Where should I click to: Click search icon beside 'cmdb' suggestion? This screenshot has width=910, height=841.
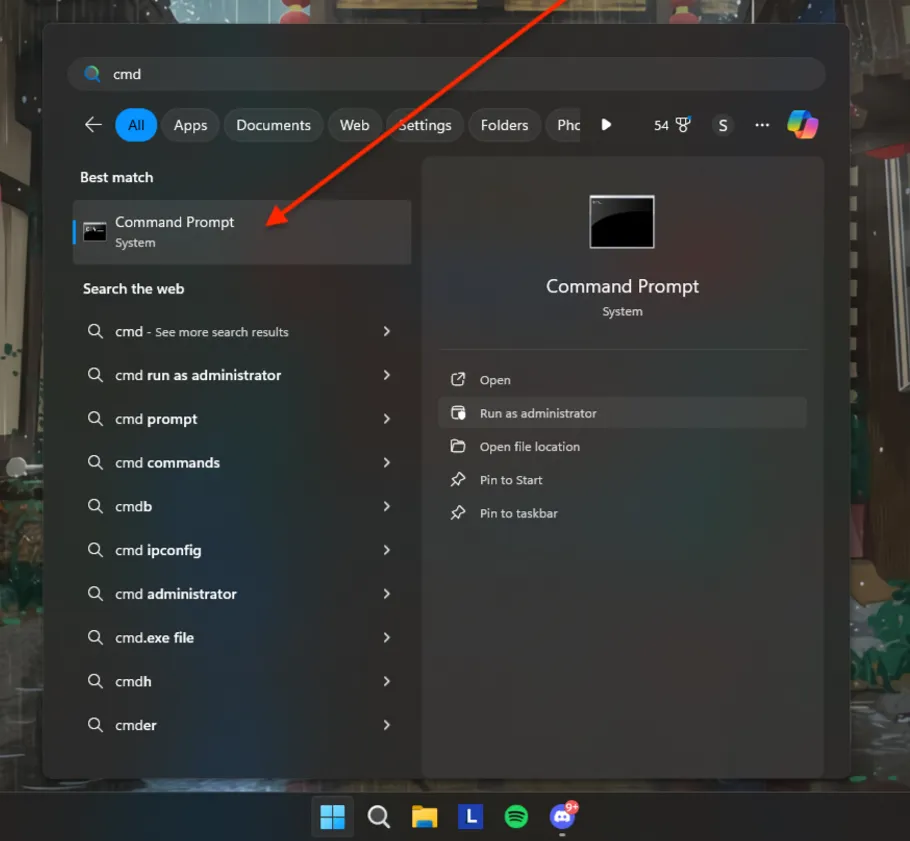click(x=95, y=506)
